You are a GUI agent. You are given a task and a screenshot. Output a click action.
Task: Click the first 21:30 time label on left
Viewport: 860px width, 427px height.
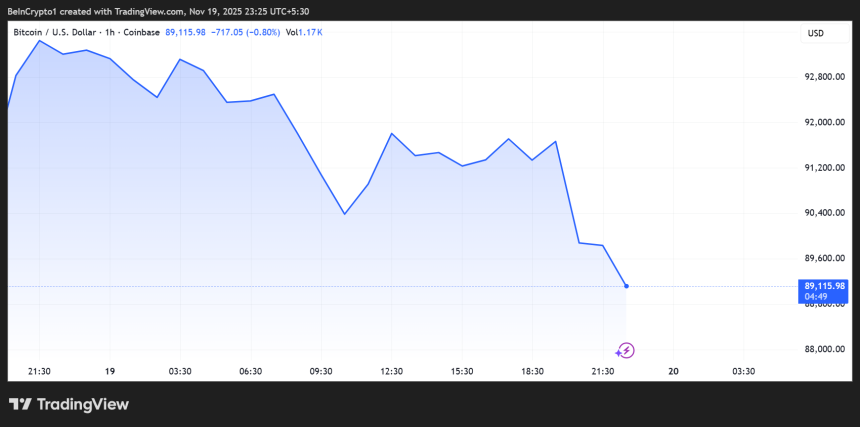pyautogui.click(x=39, y=371)
